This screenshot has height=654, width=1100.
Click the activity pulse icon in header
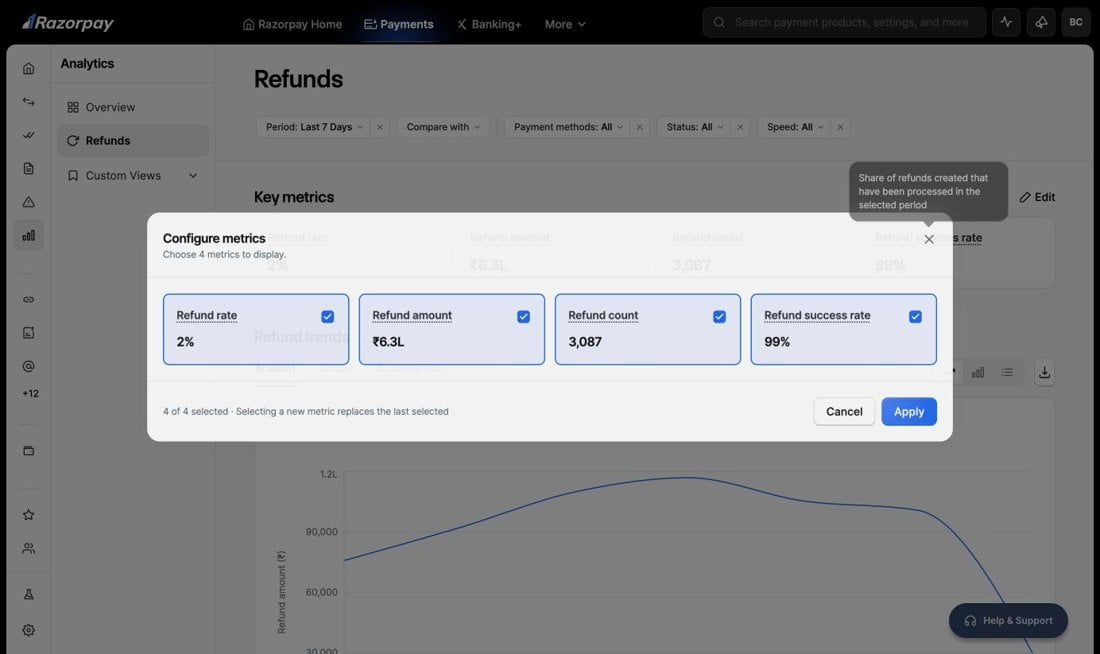(1006, 22)
